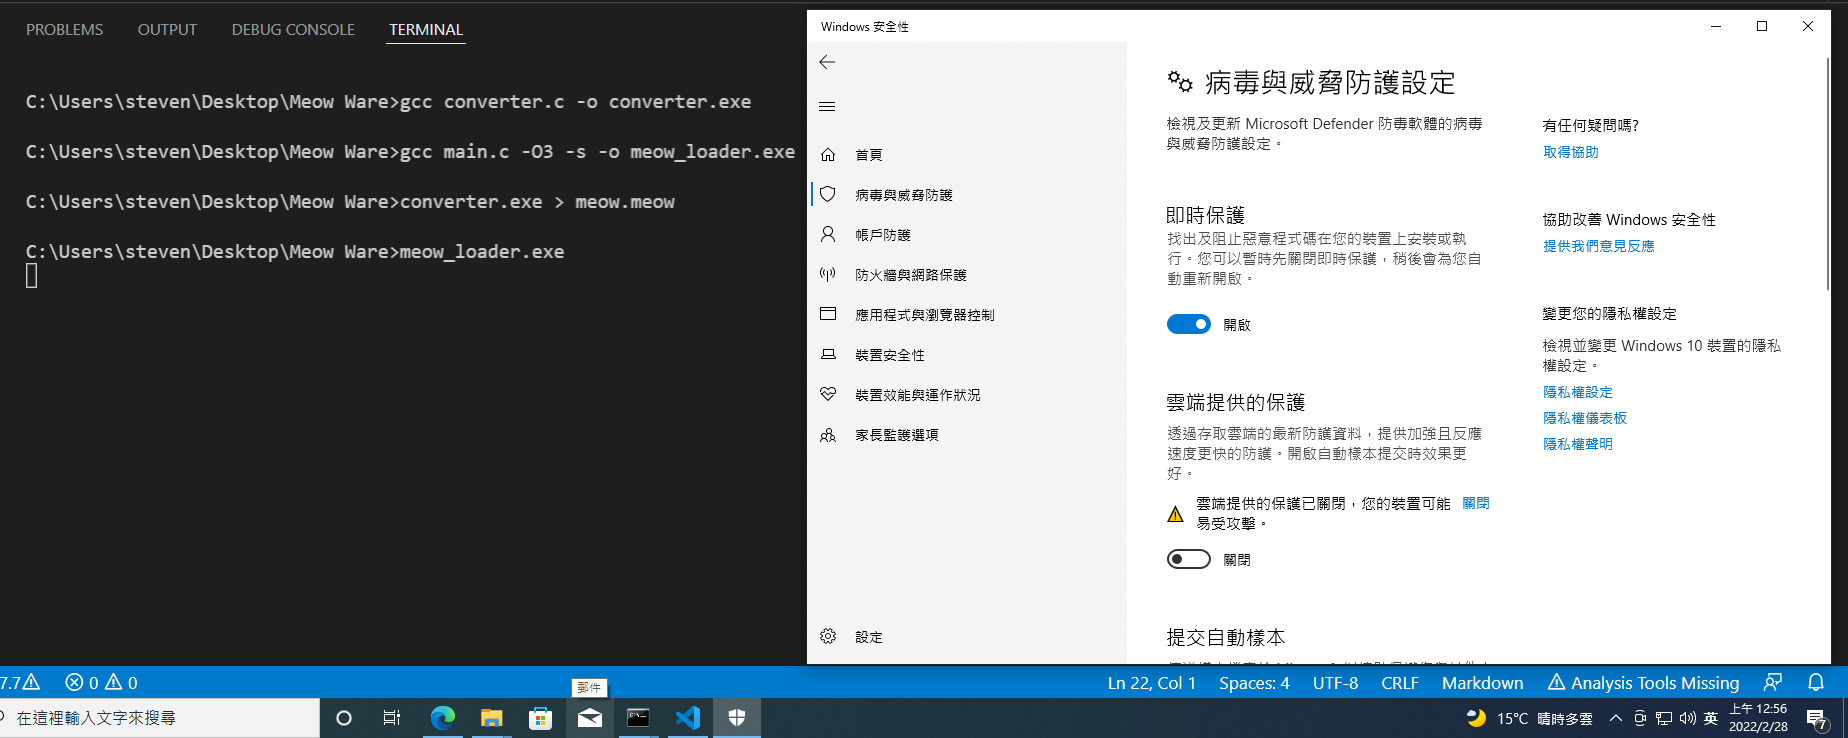Turn off the 即時保護 toggle
The width and height of the screenshot is (1848, 738).
pos(1188,324)
